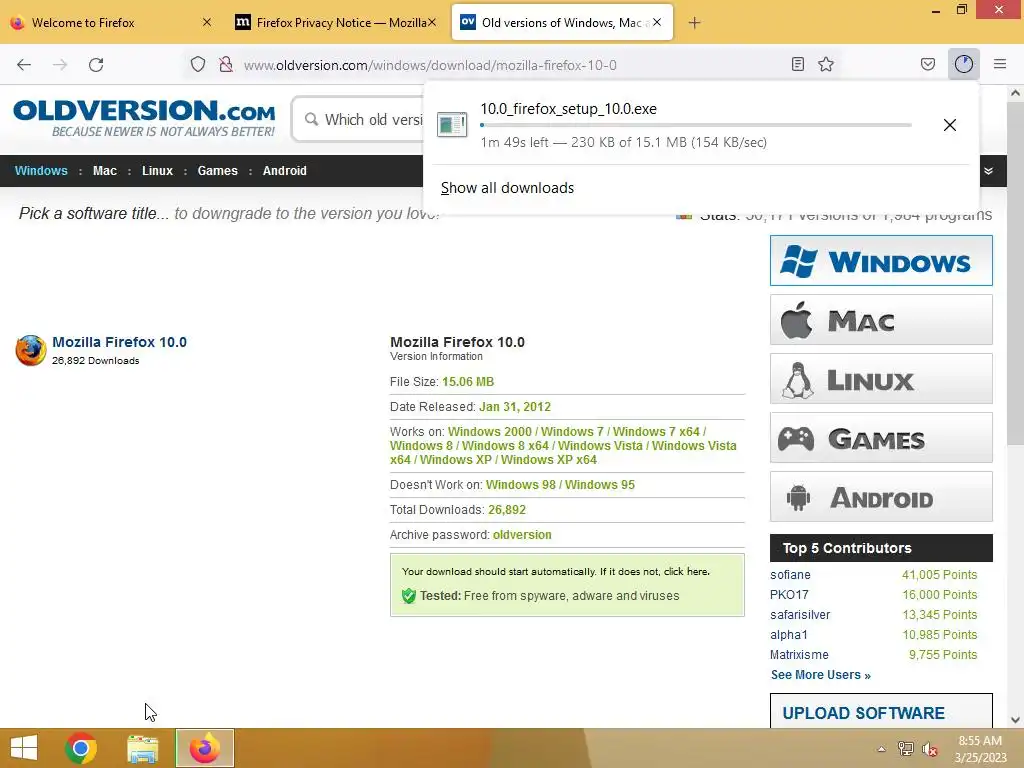Open the Save to Pocket icon
The width and height of the screenshot is (1024, 768).
[x=928, y=64]
